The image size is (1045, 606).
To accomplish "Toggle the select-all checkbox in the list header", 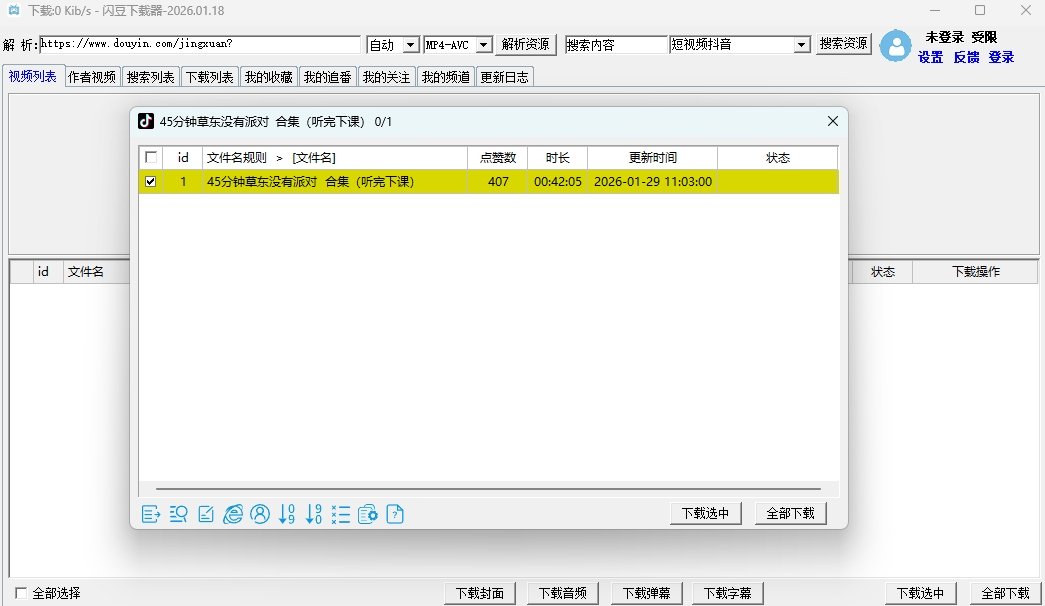I will coord(151,157).
